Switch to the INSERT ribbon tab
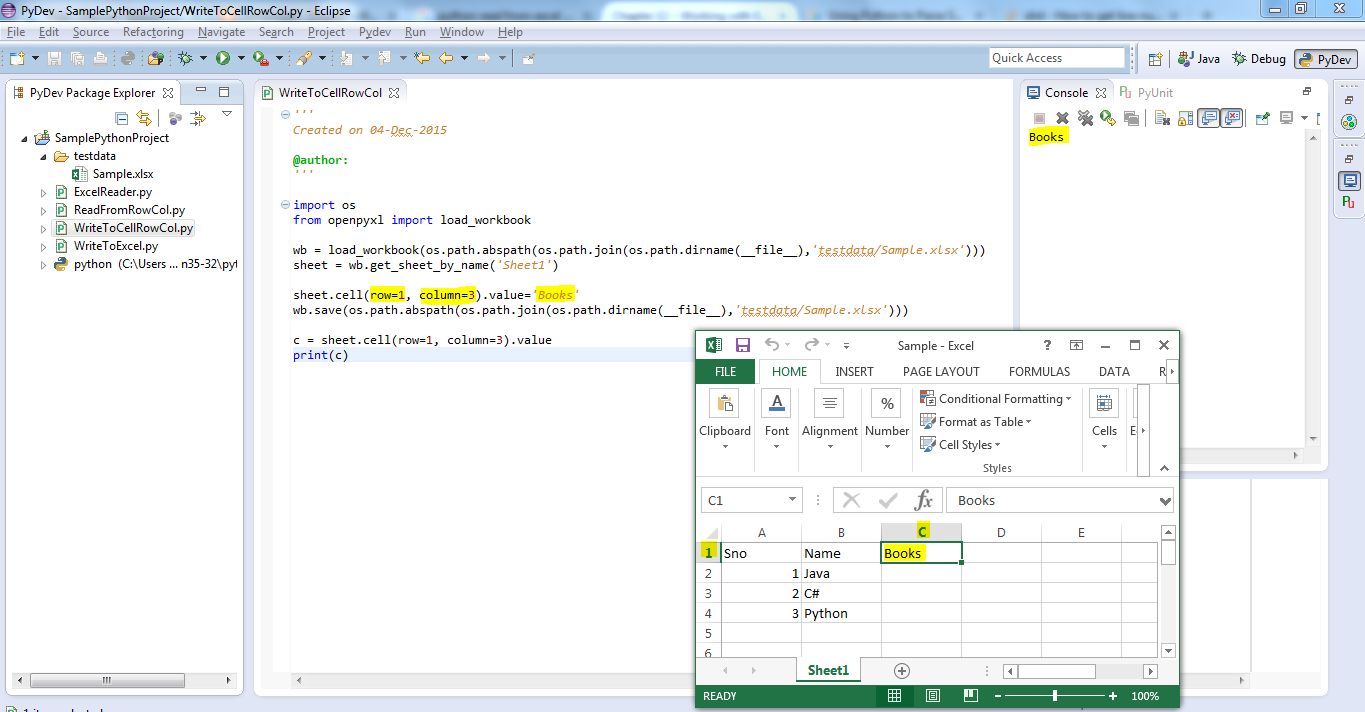Image resolution: width=1365 pixels, height=712 pixels. [854, 371]
